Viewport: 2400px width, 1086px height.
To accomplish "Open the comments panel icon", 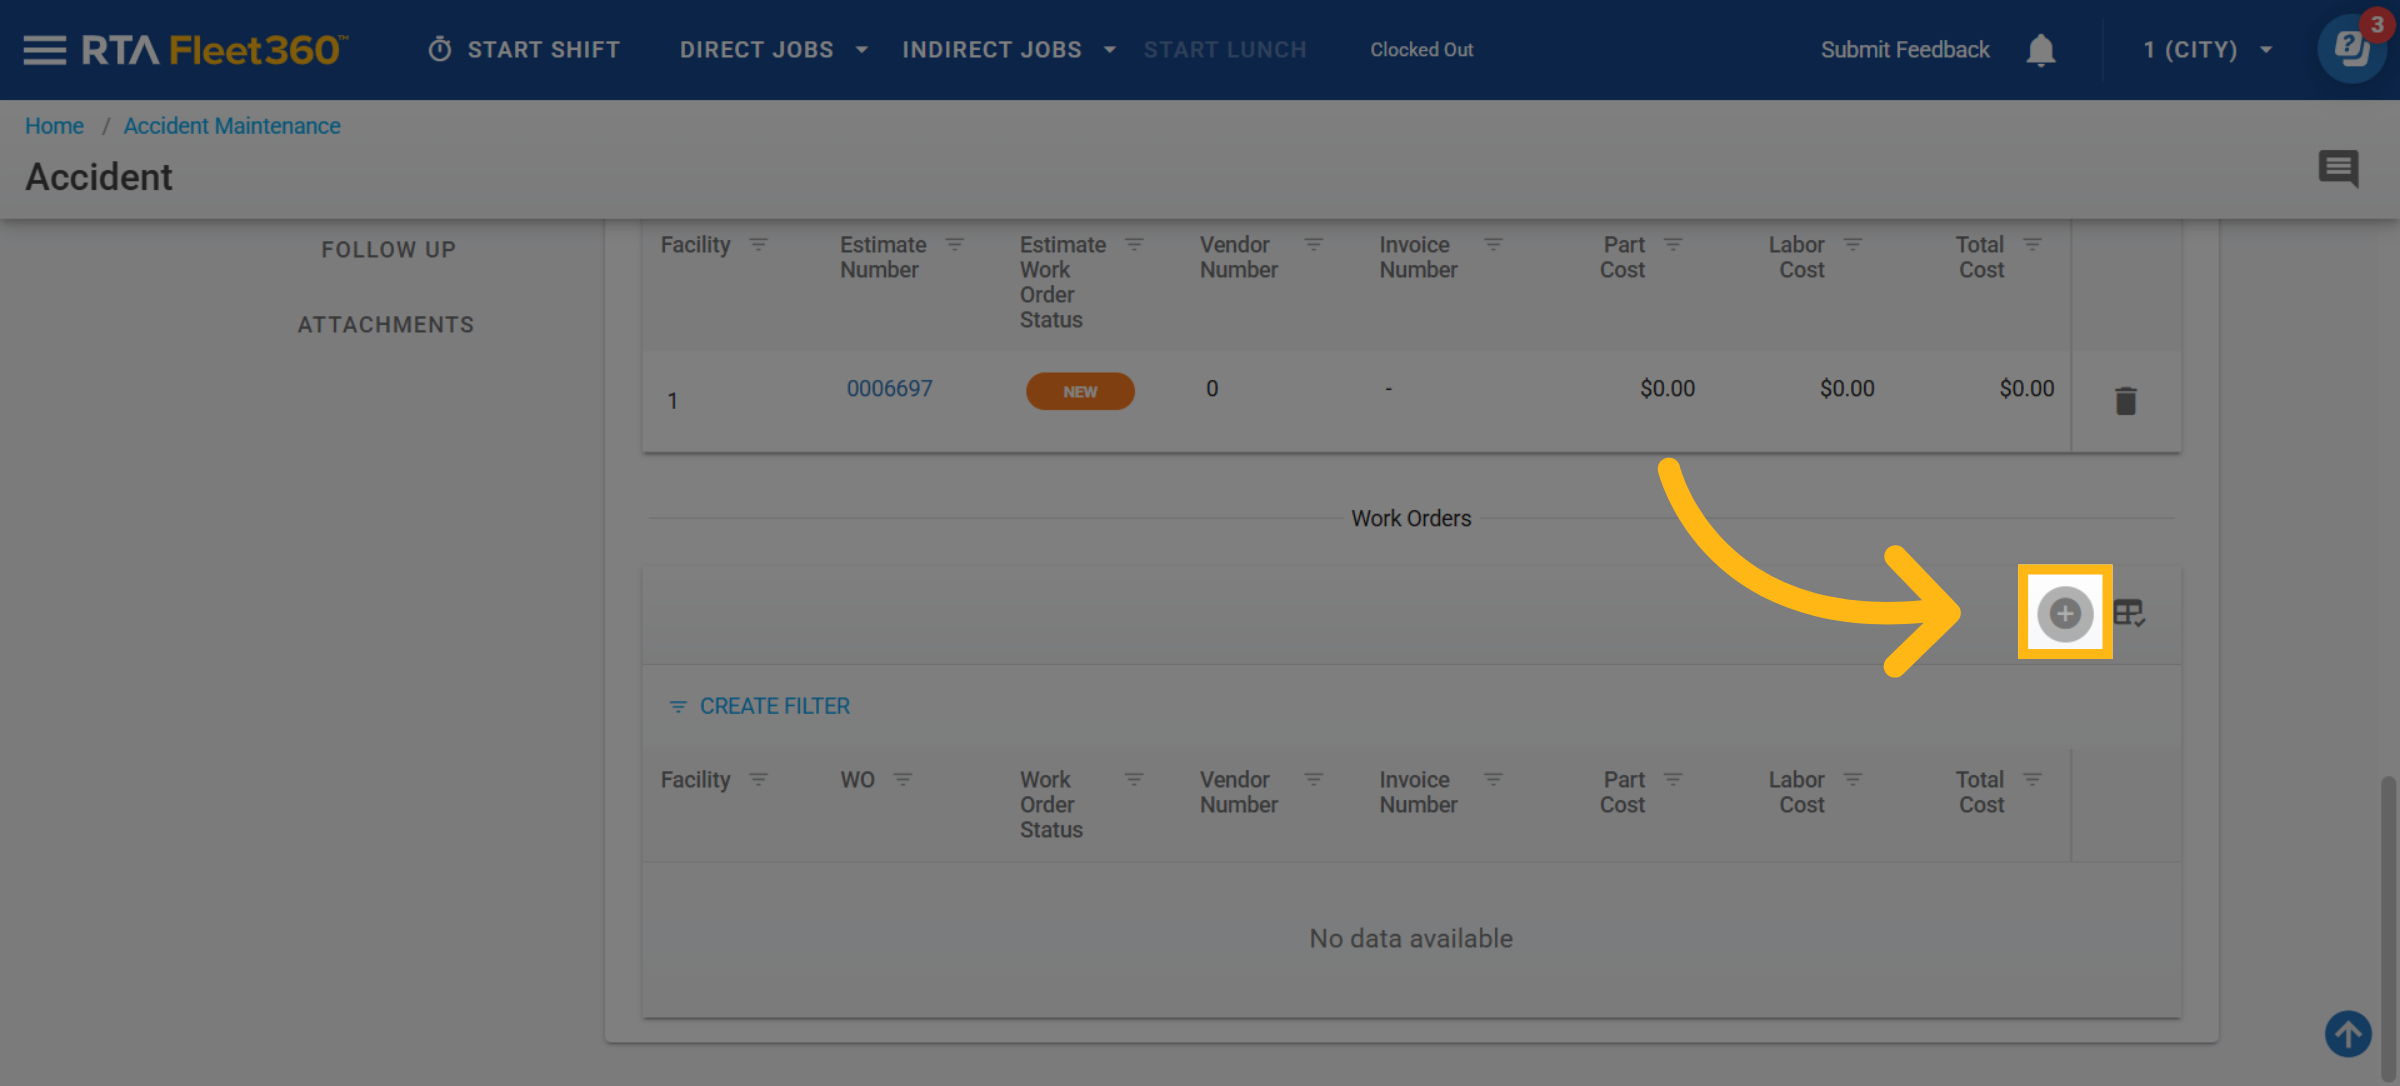I will pos(2338,168).
